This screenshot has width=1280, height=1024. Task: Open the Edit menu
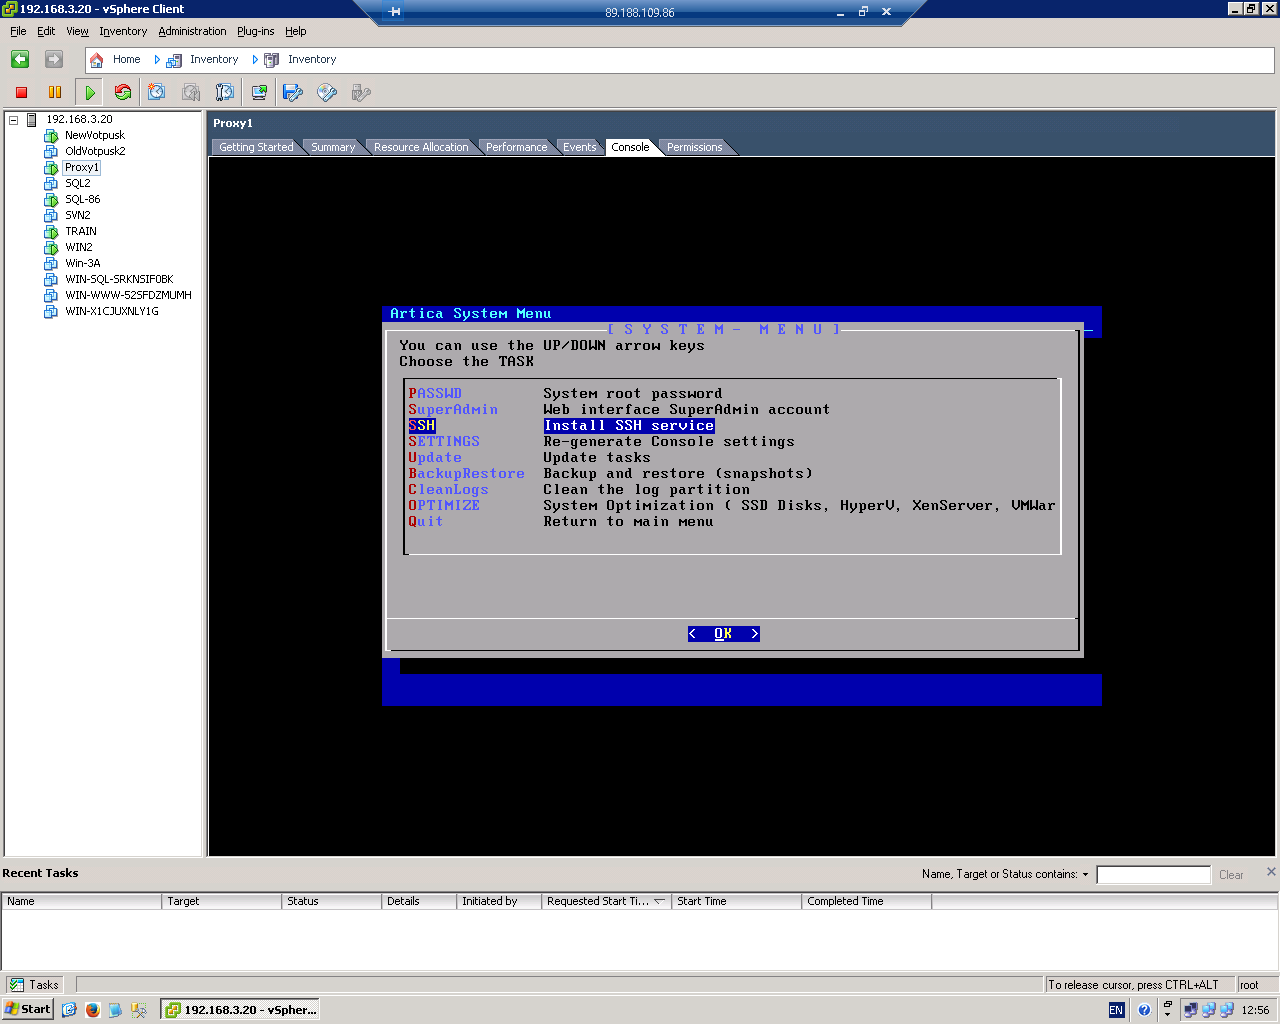click(x=46, y=31)
